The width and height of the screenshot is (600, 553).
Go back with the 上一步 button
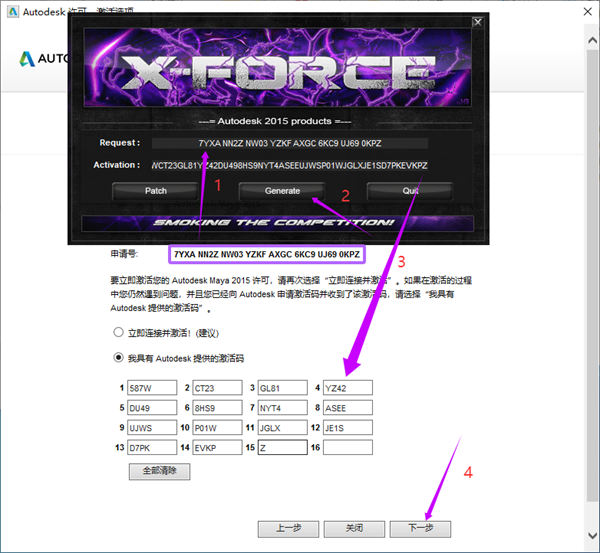tap(285, 528)
